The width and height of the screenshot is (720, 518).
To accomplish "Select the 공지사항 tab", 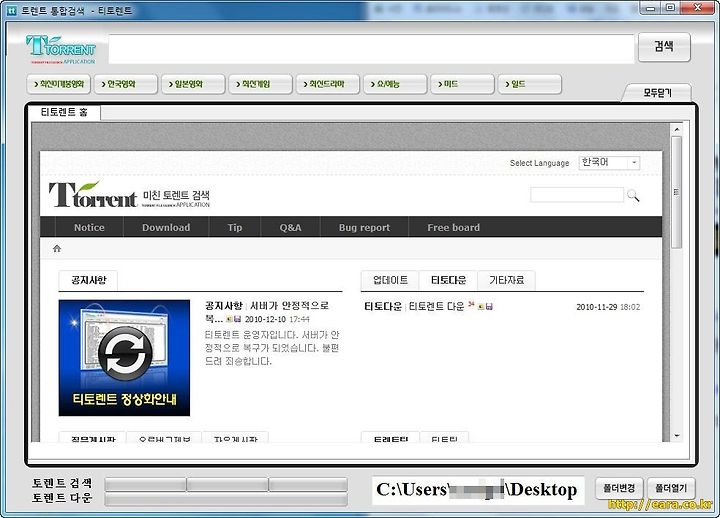I will pos(88,280).
